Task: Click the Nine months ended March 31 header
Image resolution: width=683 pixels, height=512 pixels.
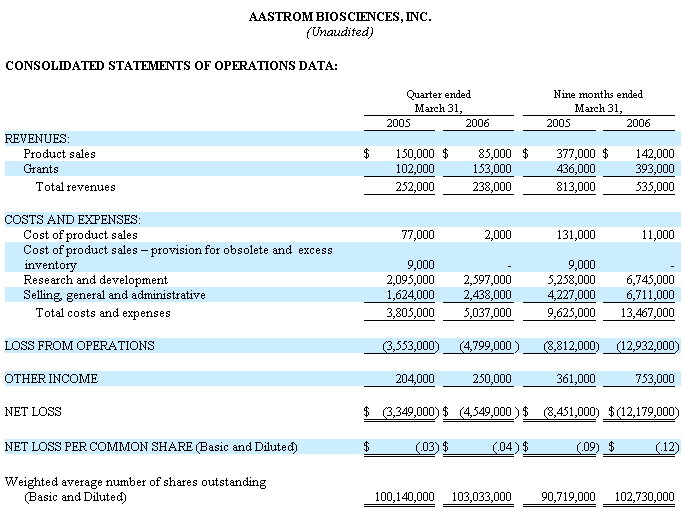Action: pyautogui.click(x=598, y=101)
